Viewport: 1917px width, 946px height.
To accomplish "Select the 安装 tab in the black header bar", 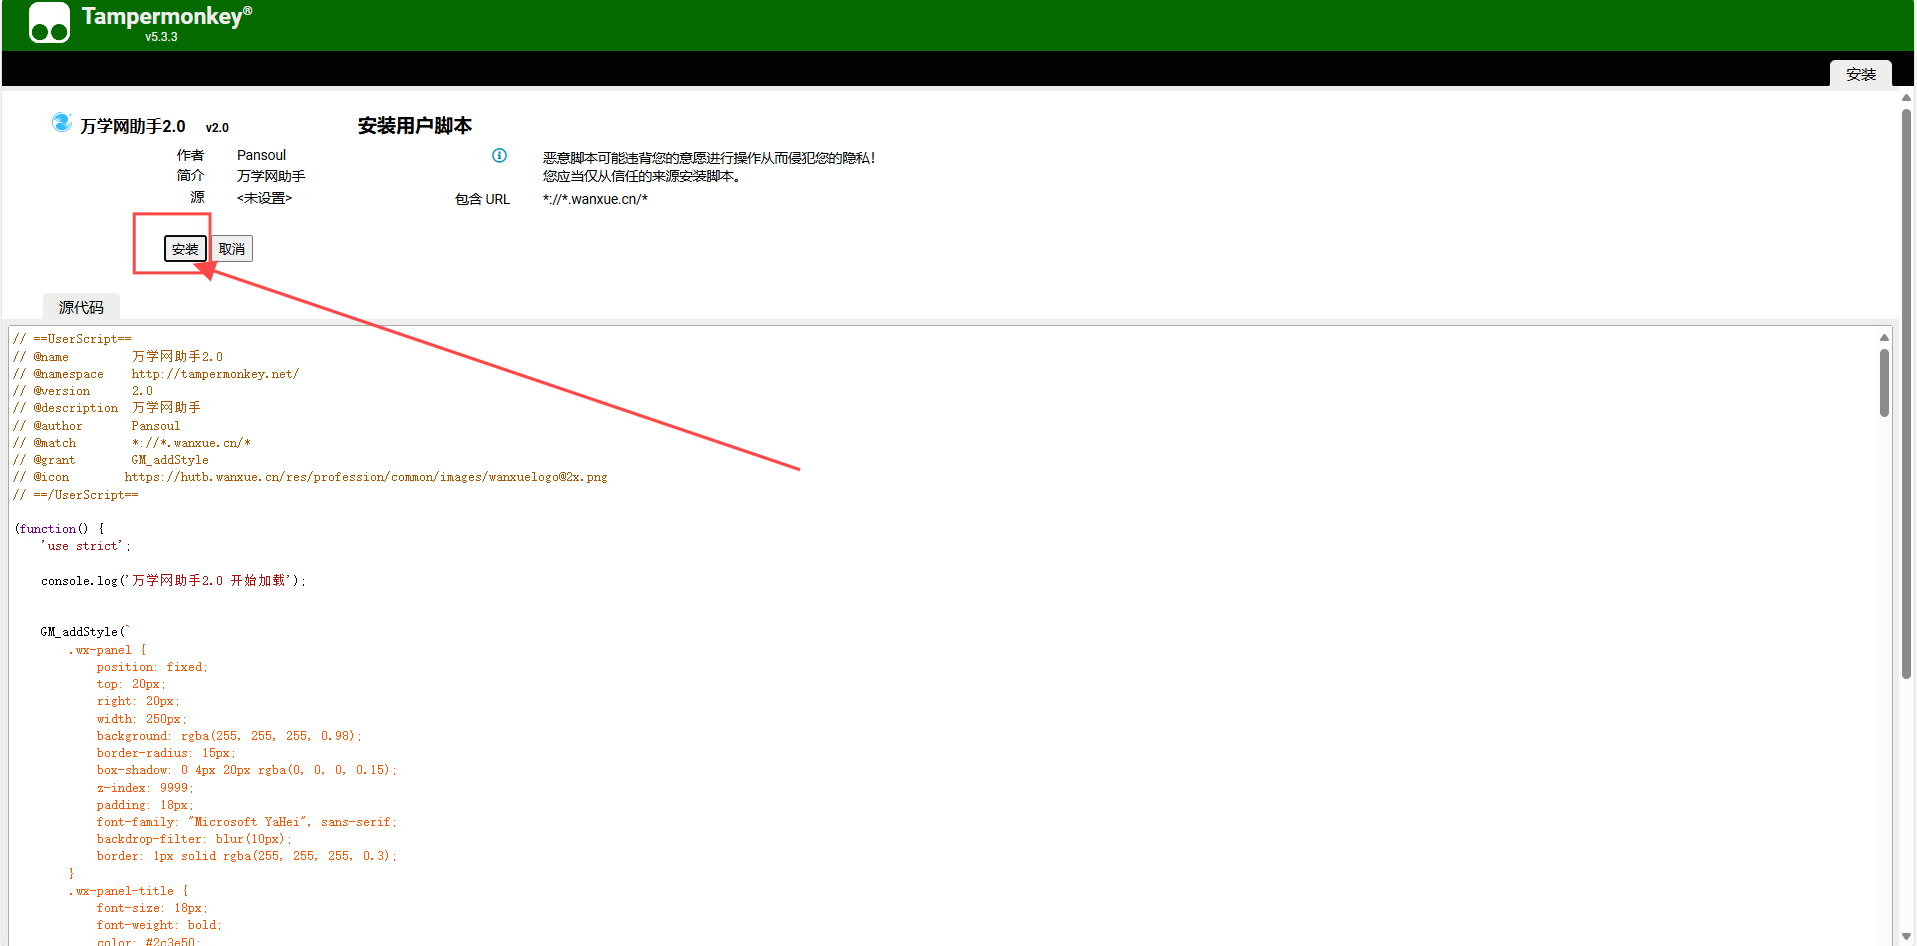I will 1860,74.
